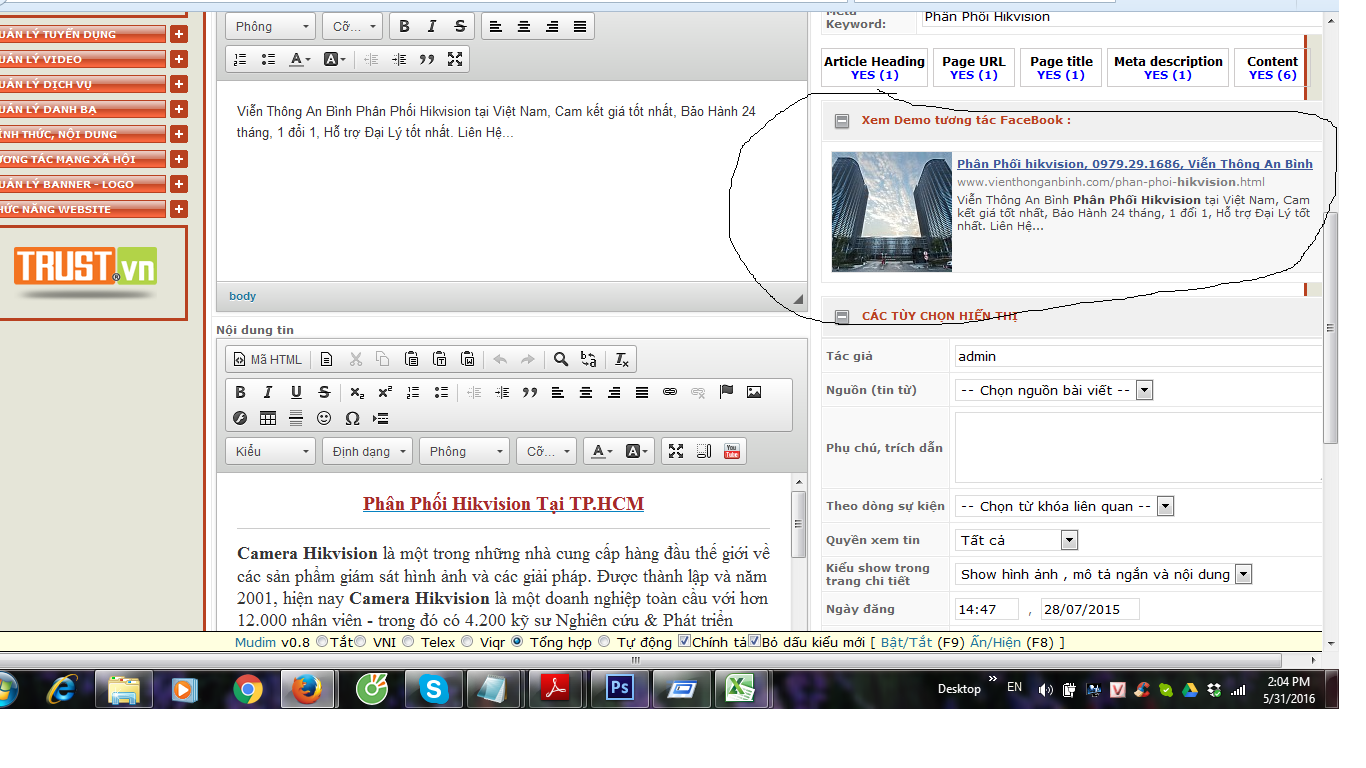1366x768 pixels.
Task: Select the Page URL SEO tab
Action: tap(974, 67)
